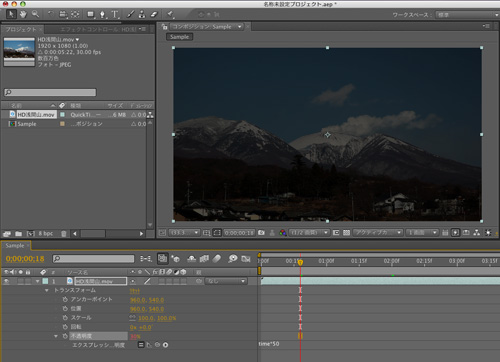Toggle scale constrain proportions link
This screenshot has width=500, height=362.
coord(132,318)
